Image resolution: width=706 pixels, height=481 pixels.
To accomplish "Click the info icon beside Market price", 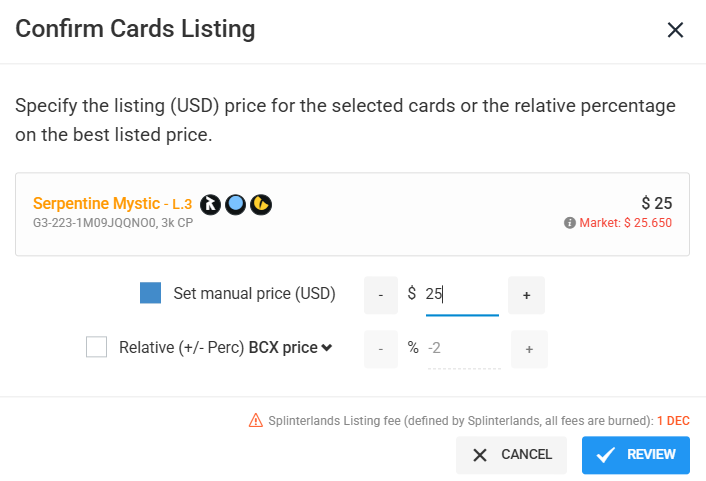I will coord(570,223).
